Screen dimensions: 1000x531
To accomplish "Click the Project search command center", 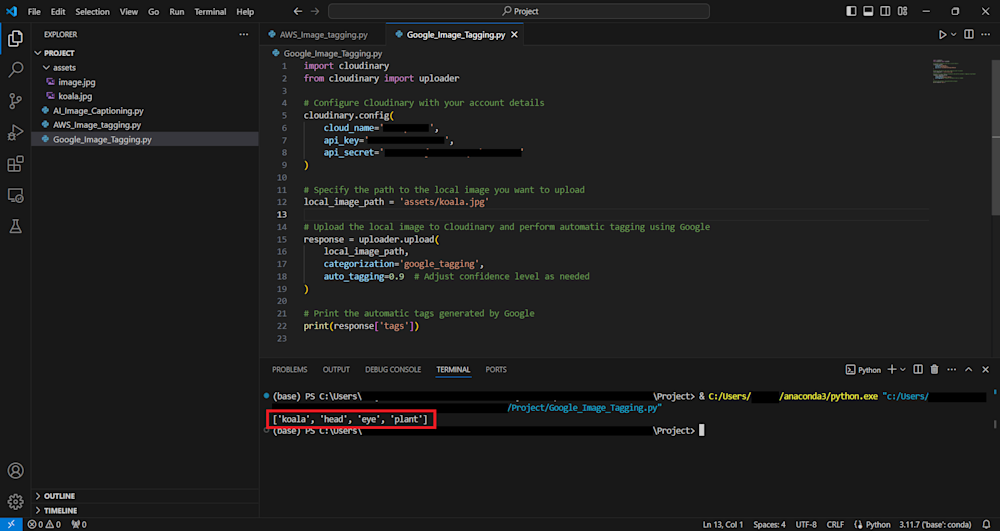I will 518,11.
